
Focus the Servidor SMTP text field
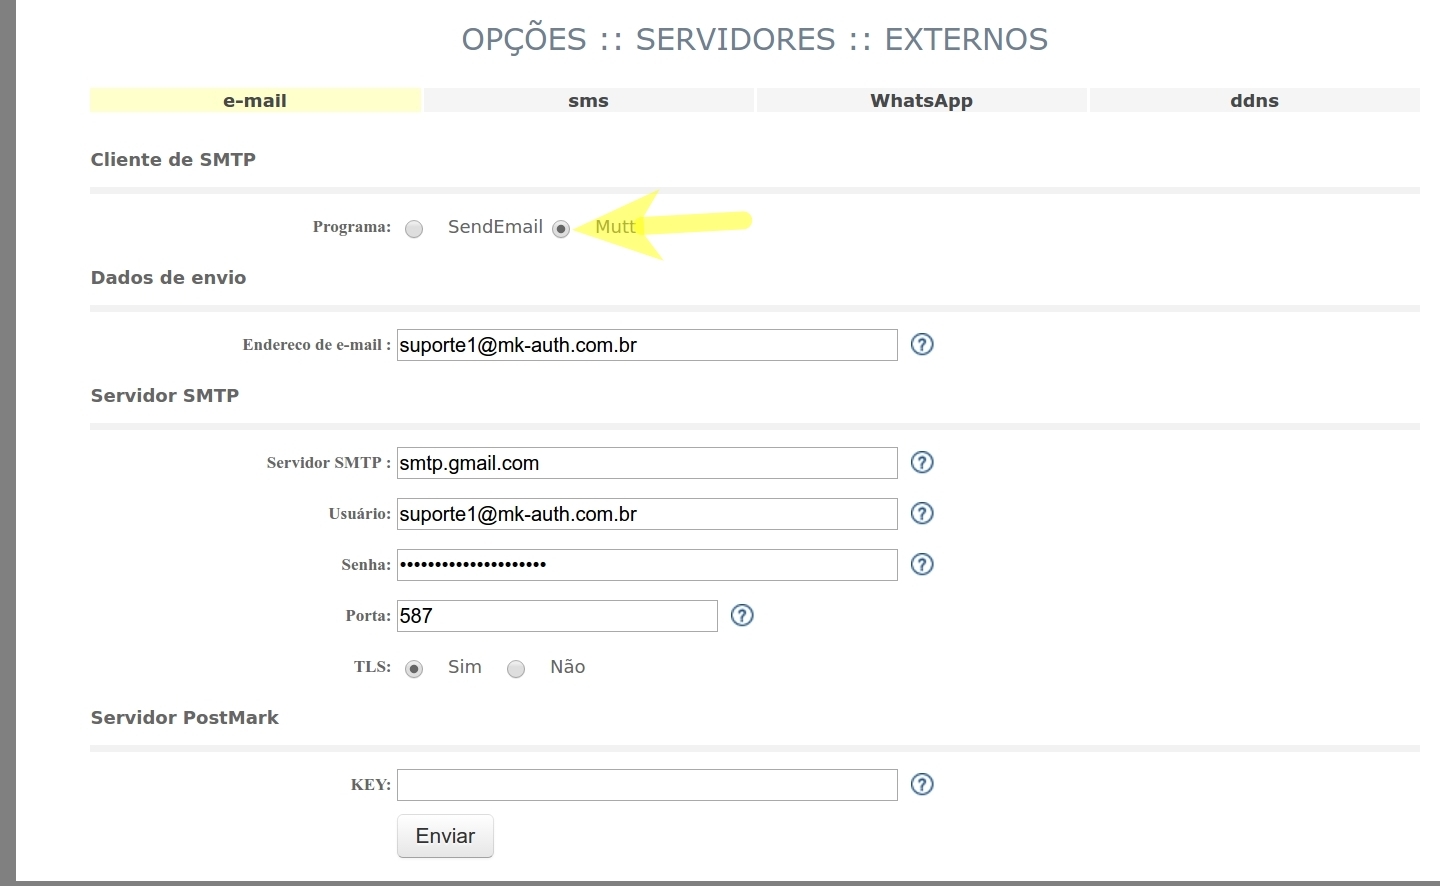pyautogui.click(x=646, y=463)
